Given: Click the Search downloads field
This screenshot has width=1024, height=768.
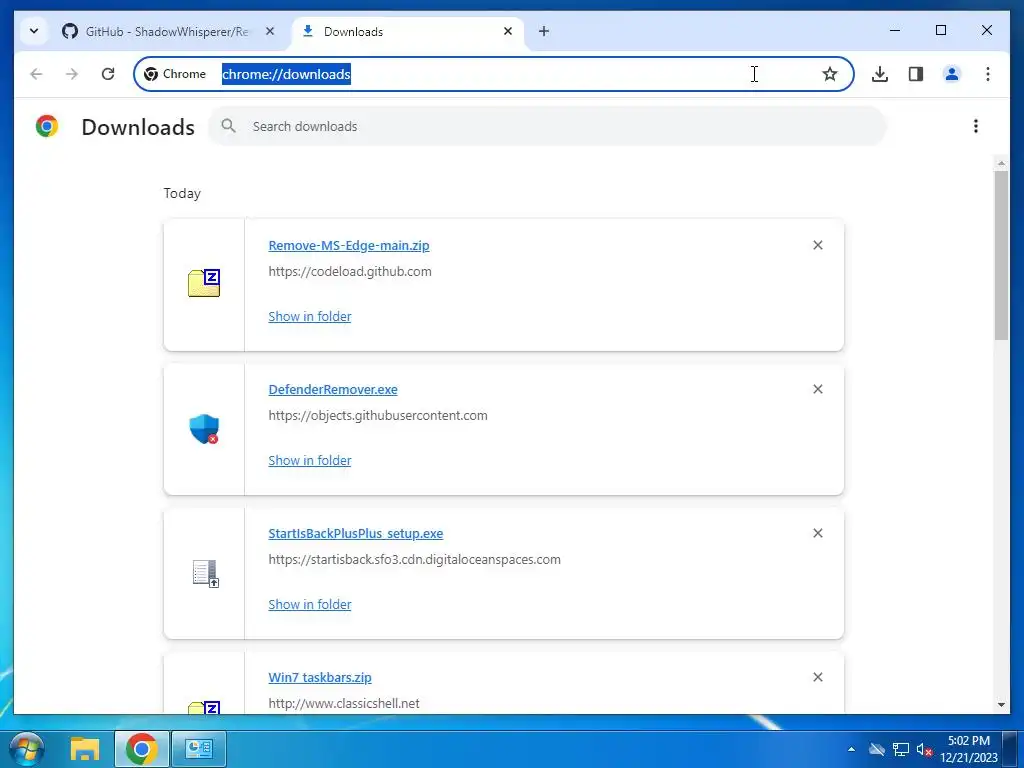Looking at the screenshot, I should [x=547, y=126].
